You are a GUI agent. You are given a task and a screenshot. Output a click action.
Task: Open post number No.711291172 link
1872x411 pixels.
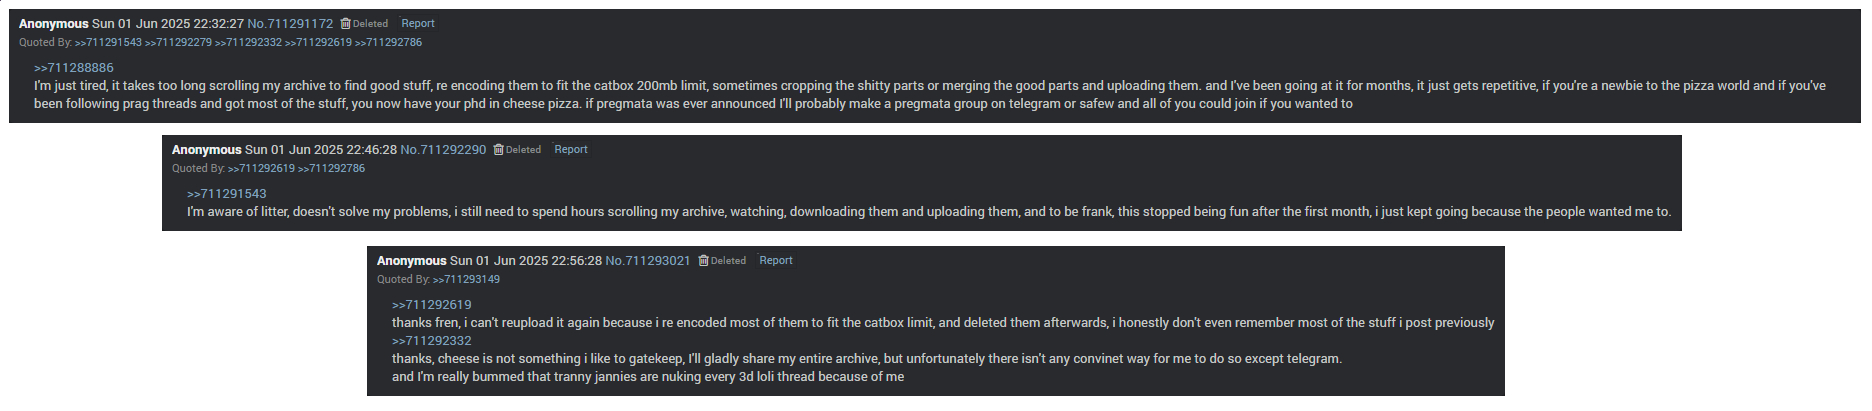(290, 23)
